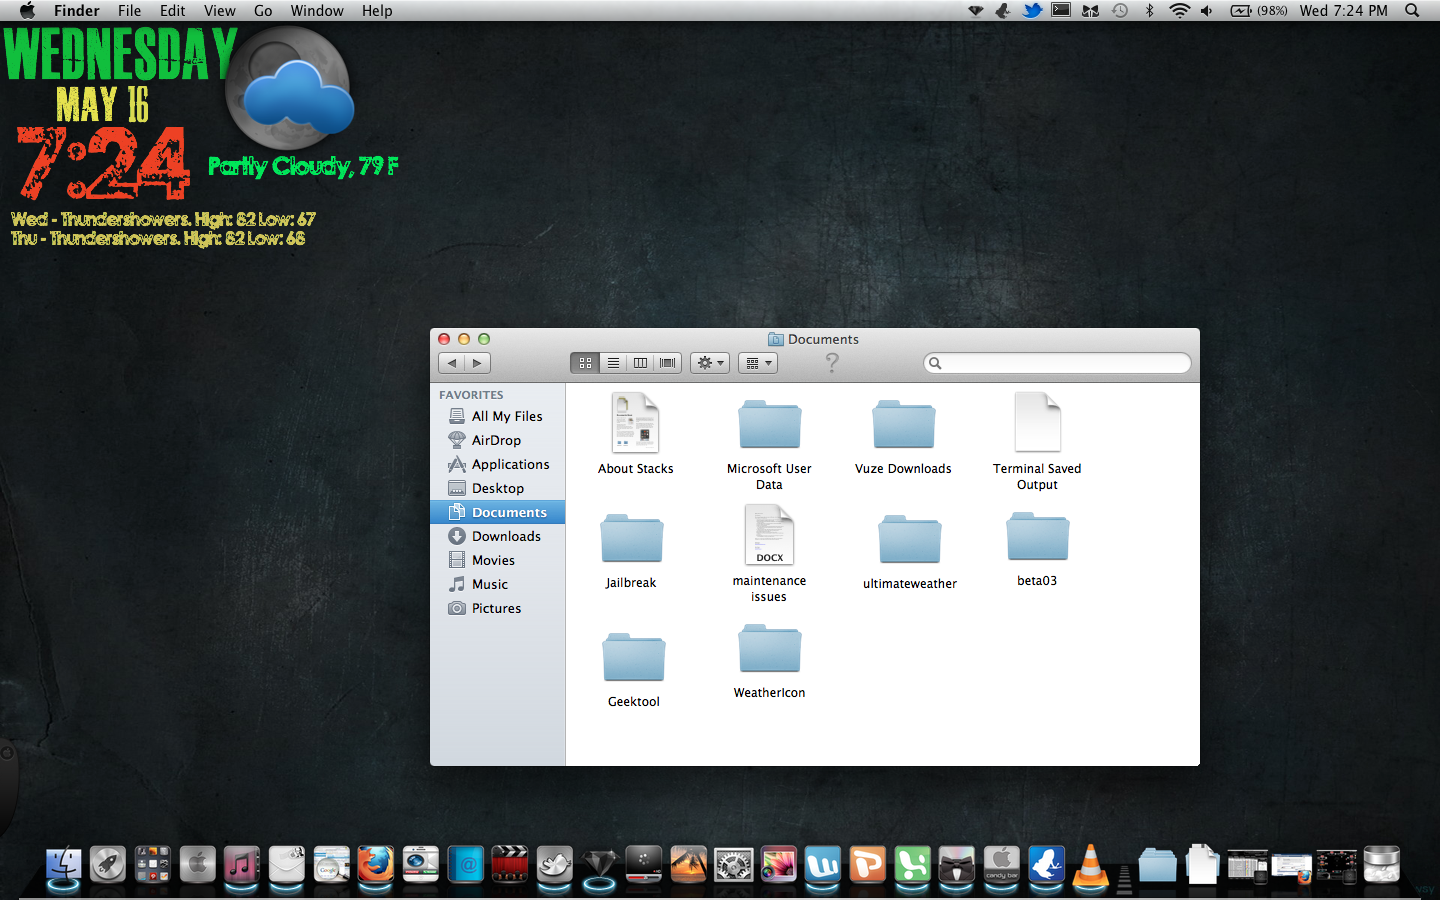The width and height of the screenshot is (1440, 900).
Task: Switch Finder to icon view
Action: point(585,363)
